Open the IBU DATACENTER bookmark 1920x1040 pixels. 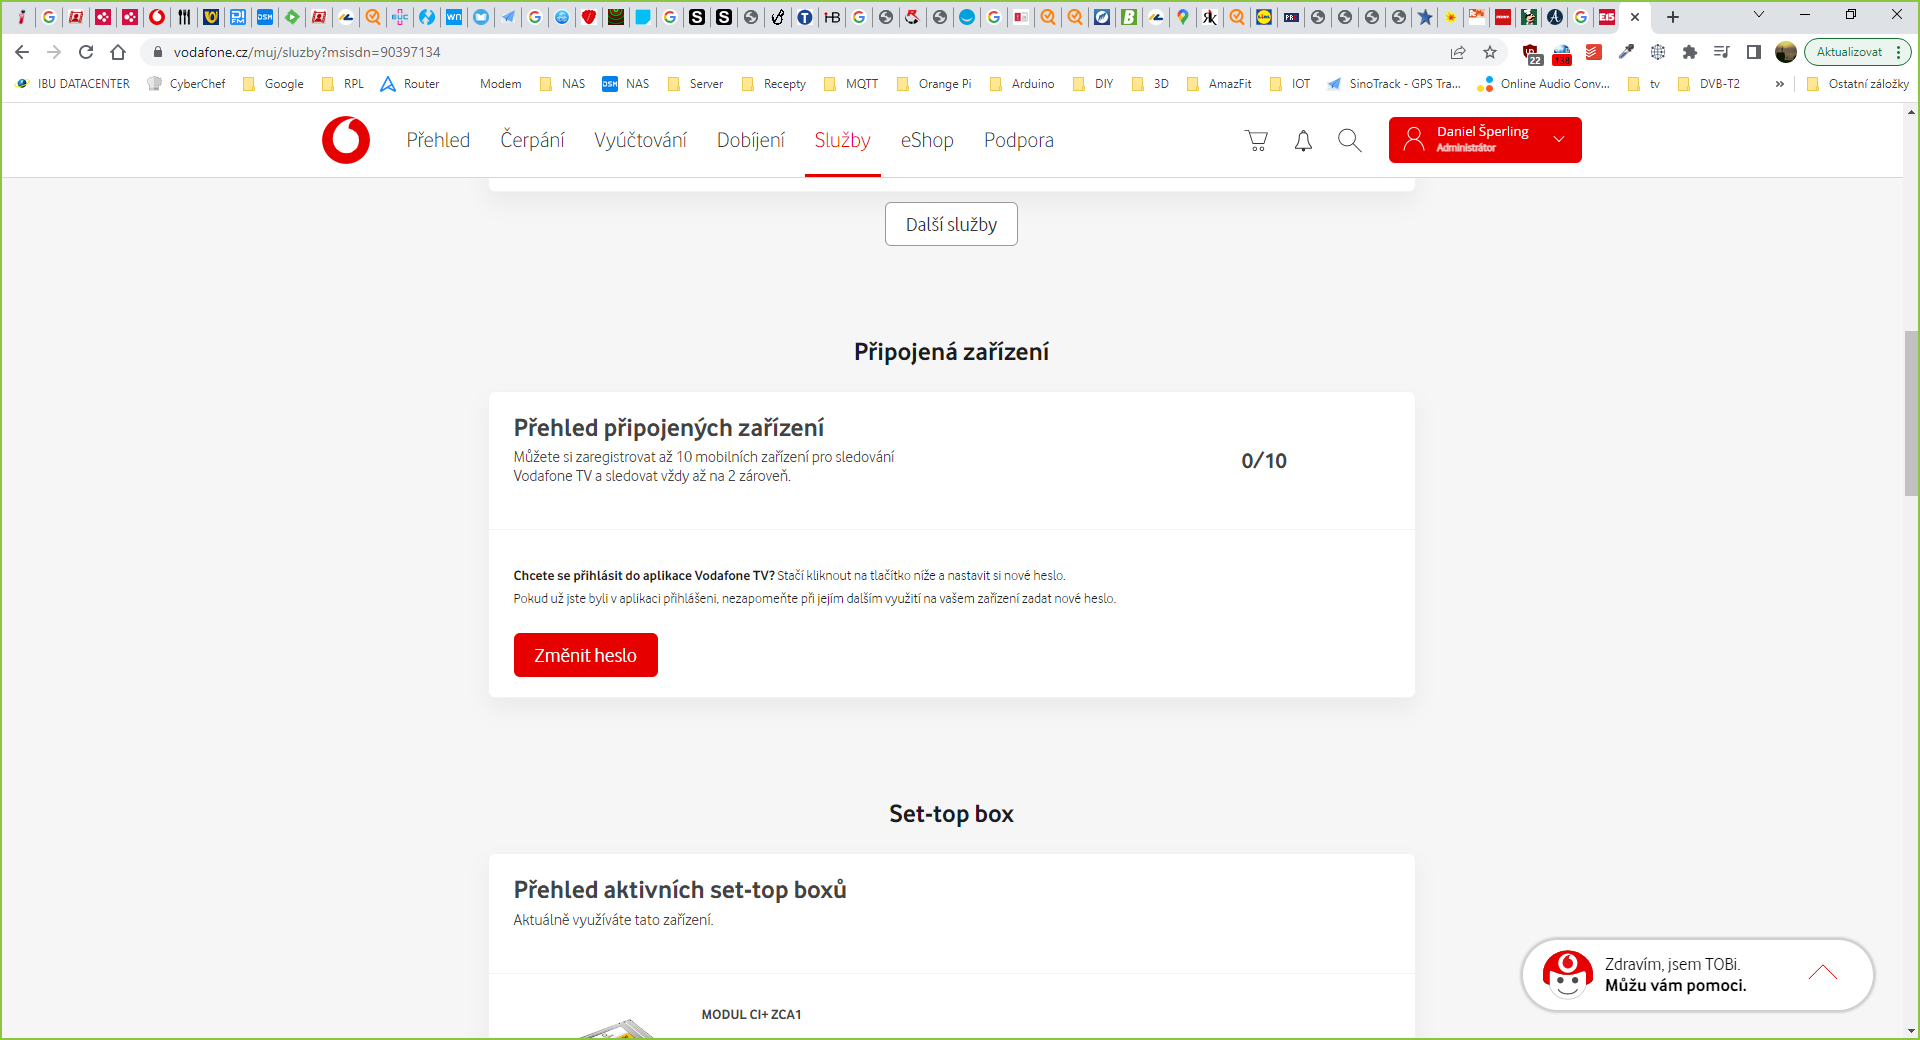tap(73, 84)
